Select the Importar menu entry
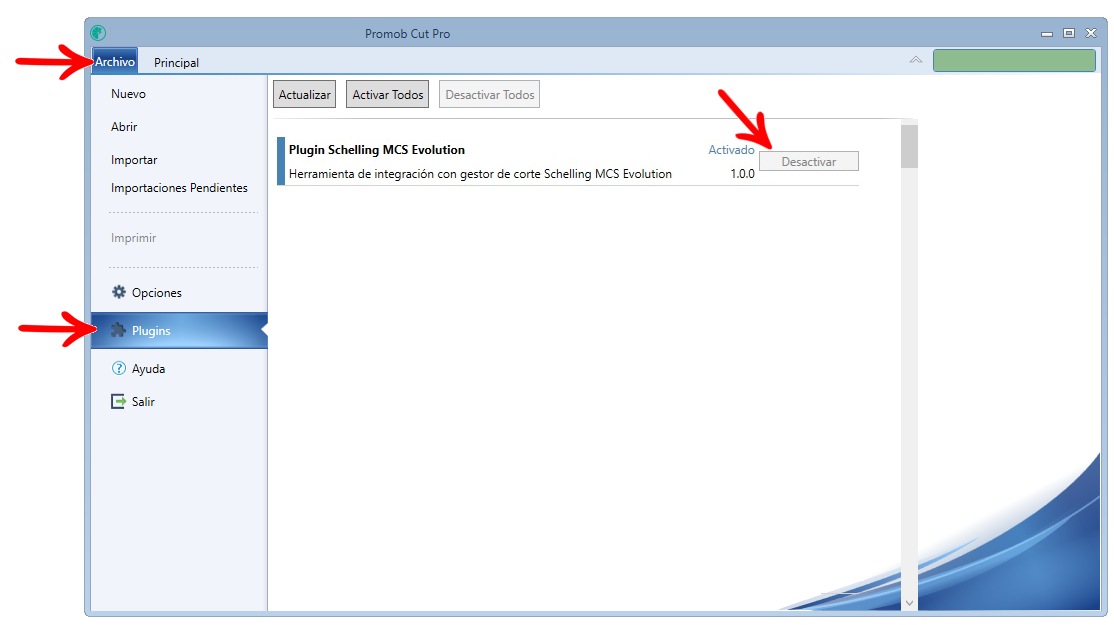The height and width of the screenshot is (625, 1114). tap(134, 160)
